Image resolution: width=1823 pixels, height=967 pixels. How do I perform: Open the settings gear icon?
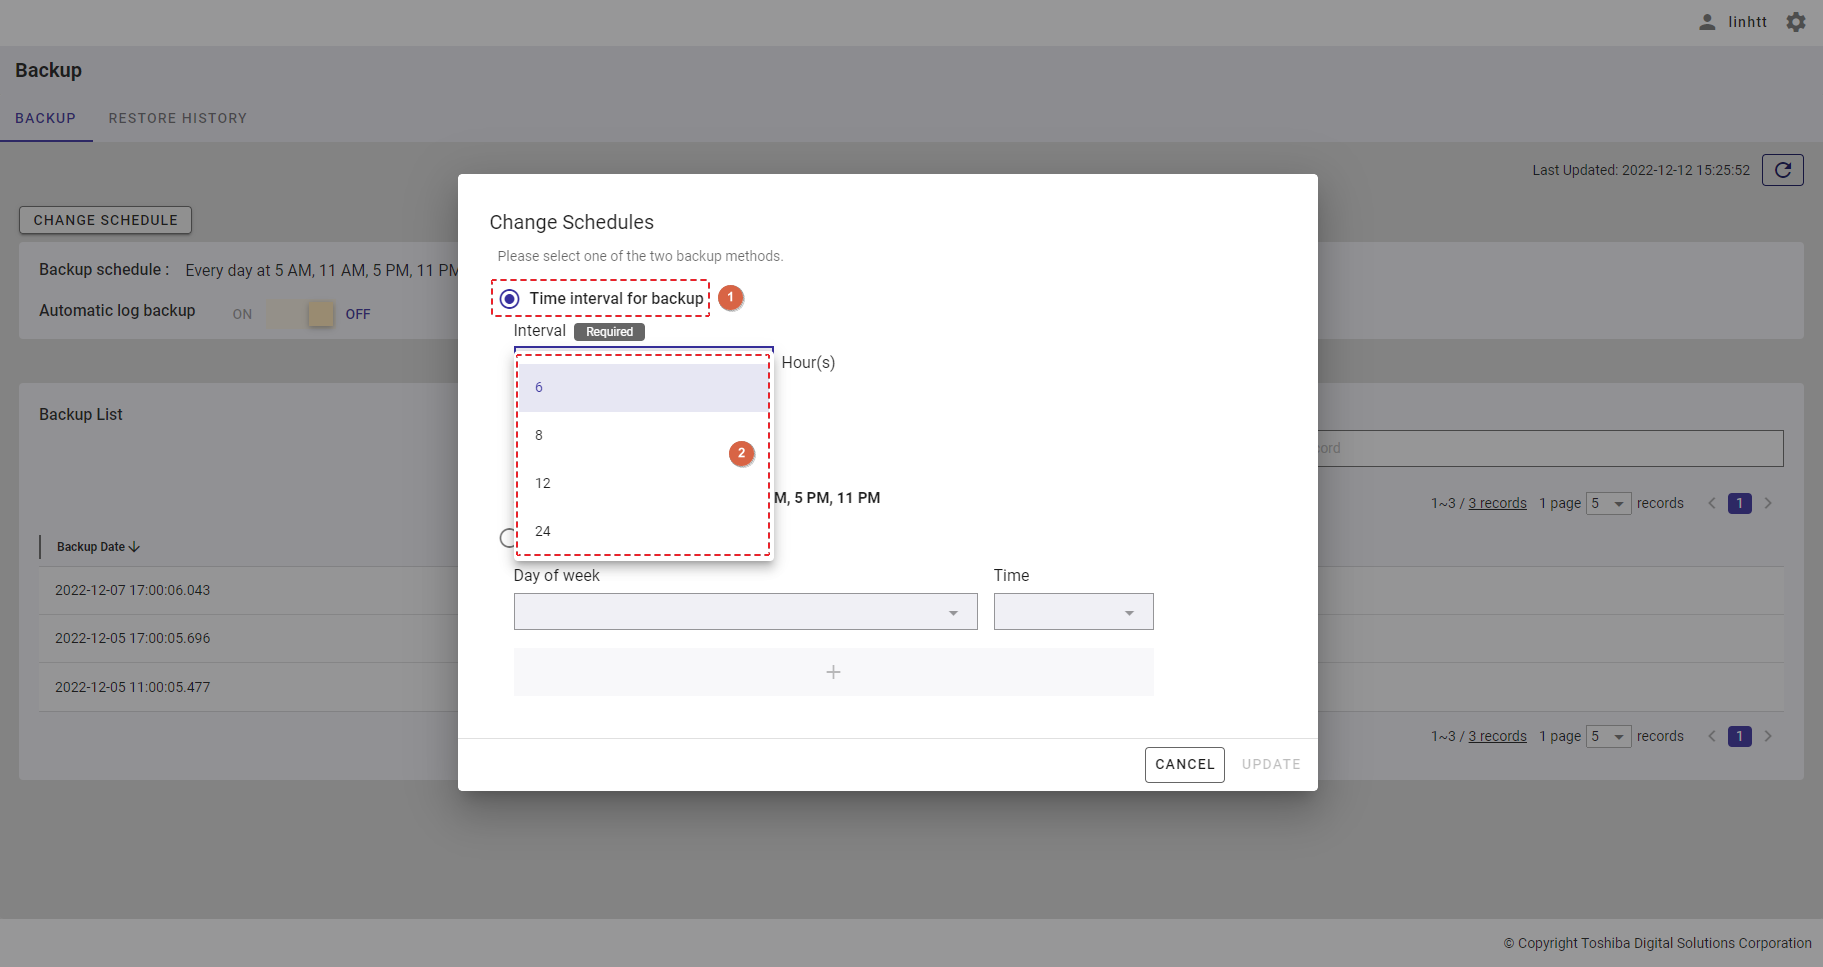tap(1796, 22)
